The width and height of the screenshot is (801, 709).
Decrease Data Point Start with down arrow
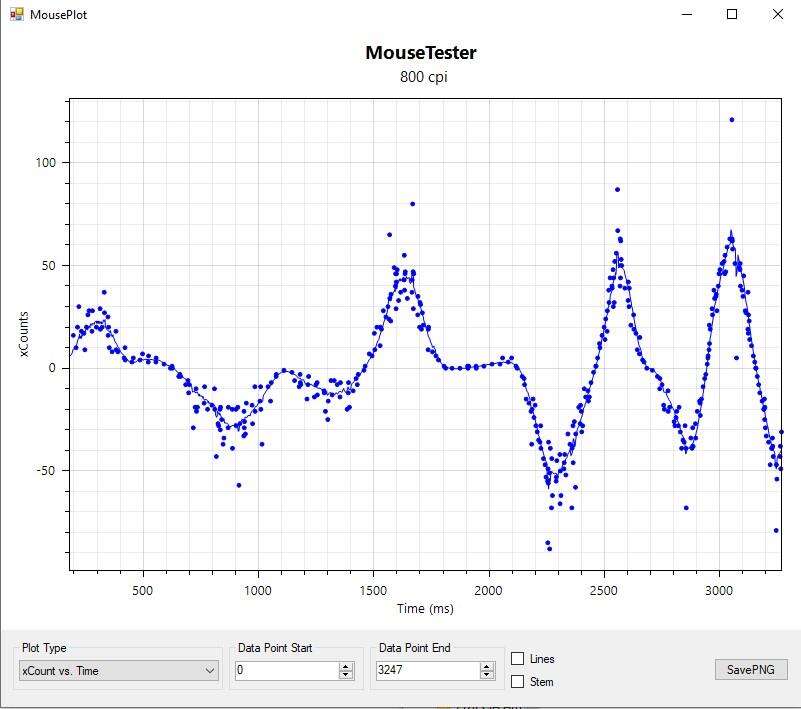(x=346, y=676)
